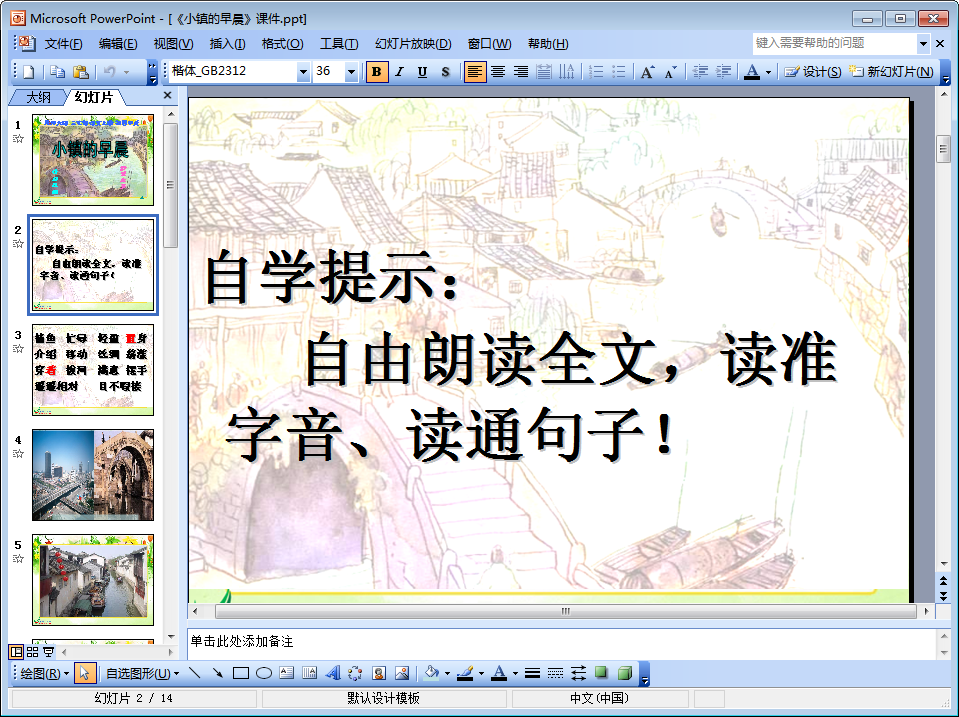Apply a numbered list
The height and width of the screenshot is (717, 959).
coord(596,72)
